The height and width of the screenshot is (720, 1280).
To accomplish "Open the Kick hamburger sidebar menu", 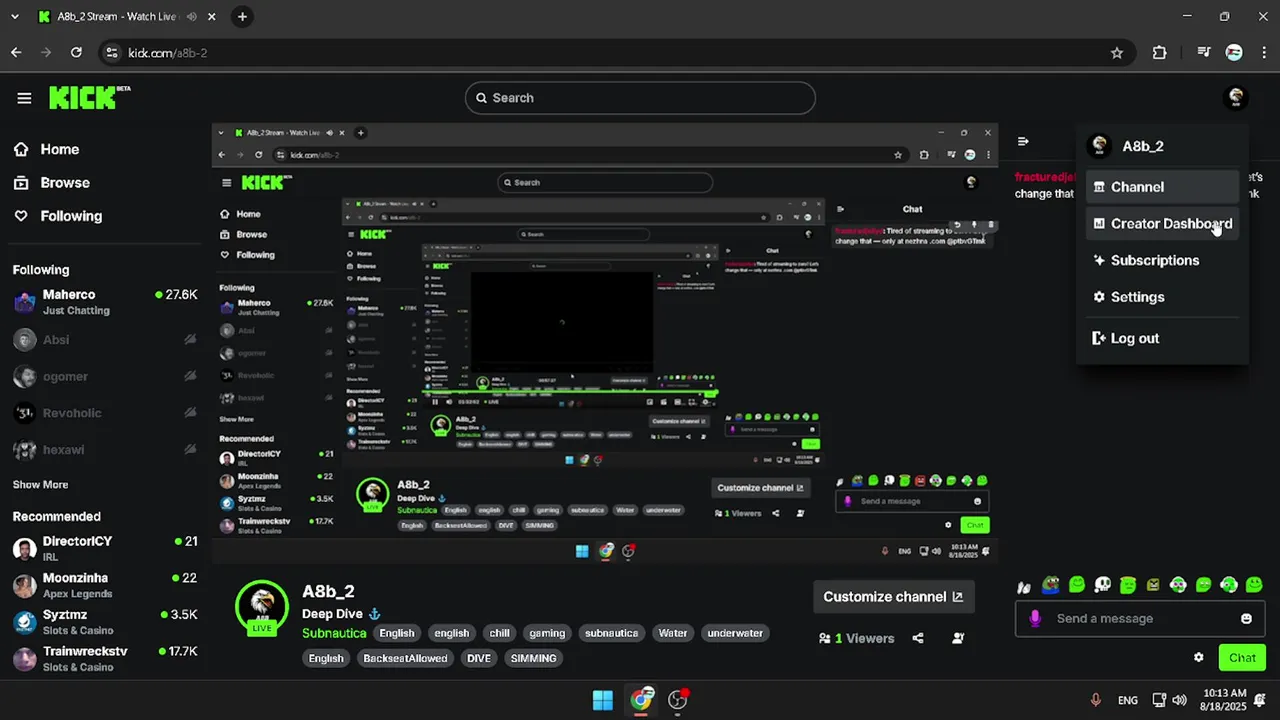I will pos(24,98).
